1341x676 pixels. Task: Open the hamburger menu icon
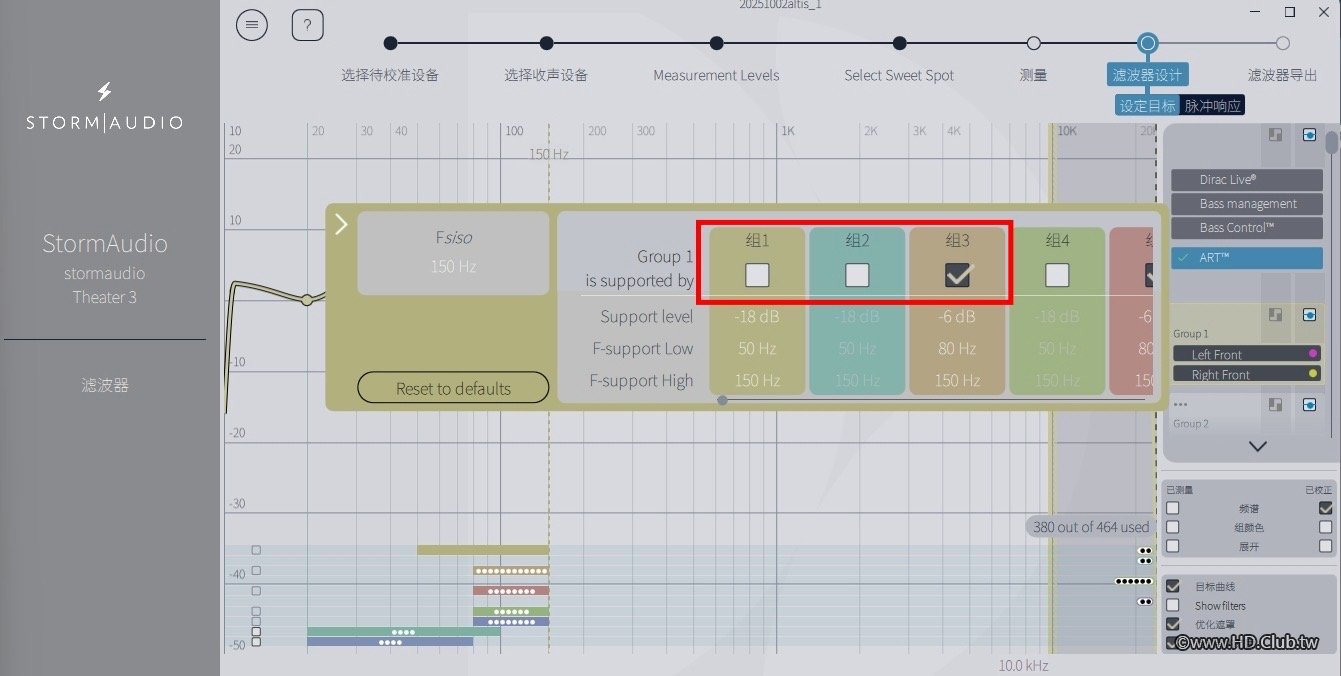(x=252, y=25)
